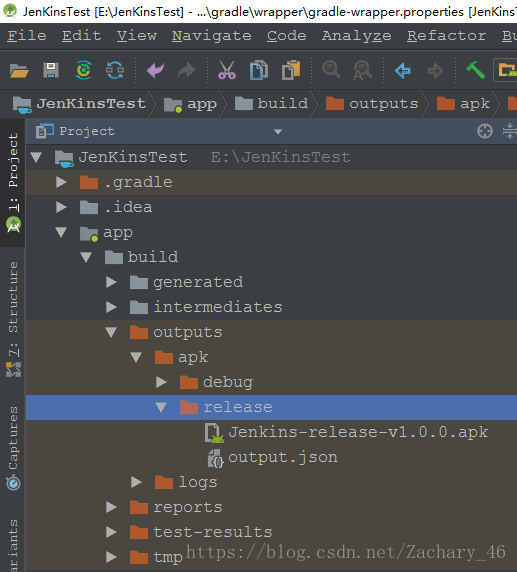Click the Copy documents icon
This screenshot has width=517, height=572.
259,70
